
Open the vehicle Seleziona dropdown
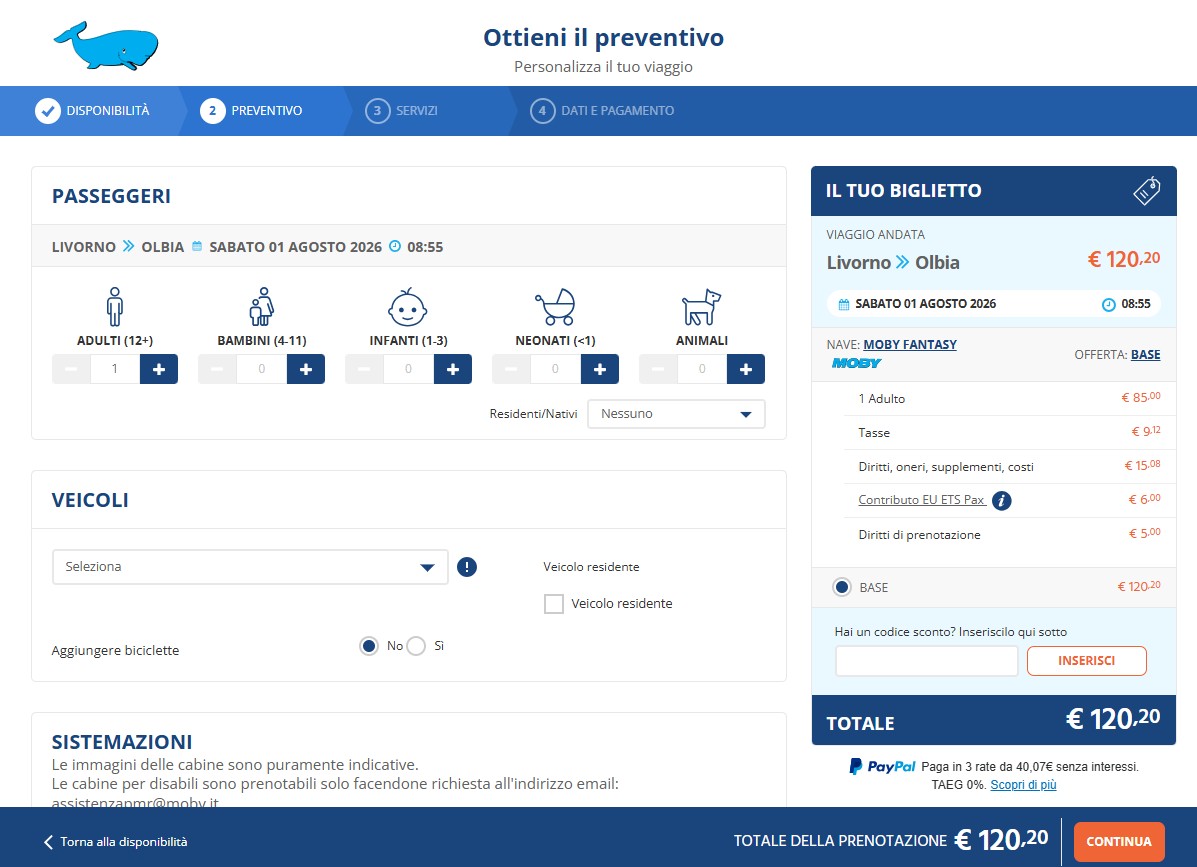(x=250, y=567)
